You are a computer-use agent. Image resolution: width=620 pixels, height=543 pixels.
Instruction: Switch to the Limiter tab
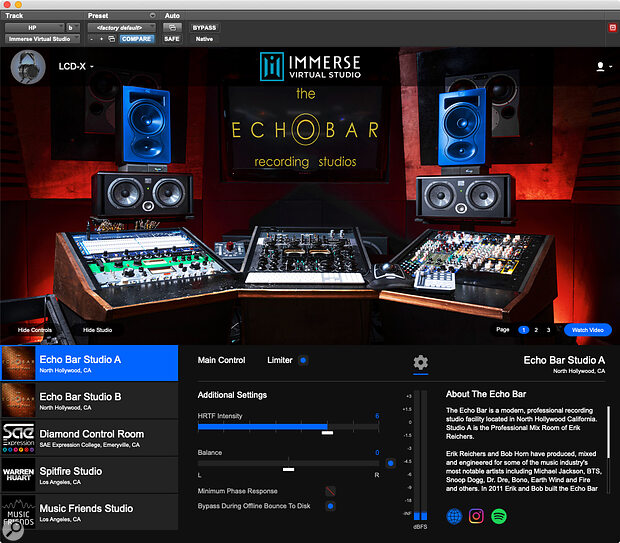(280, 360)
